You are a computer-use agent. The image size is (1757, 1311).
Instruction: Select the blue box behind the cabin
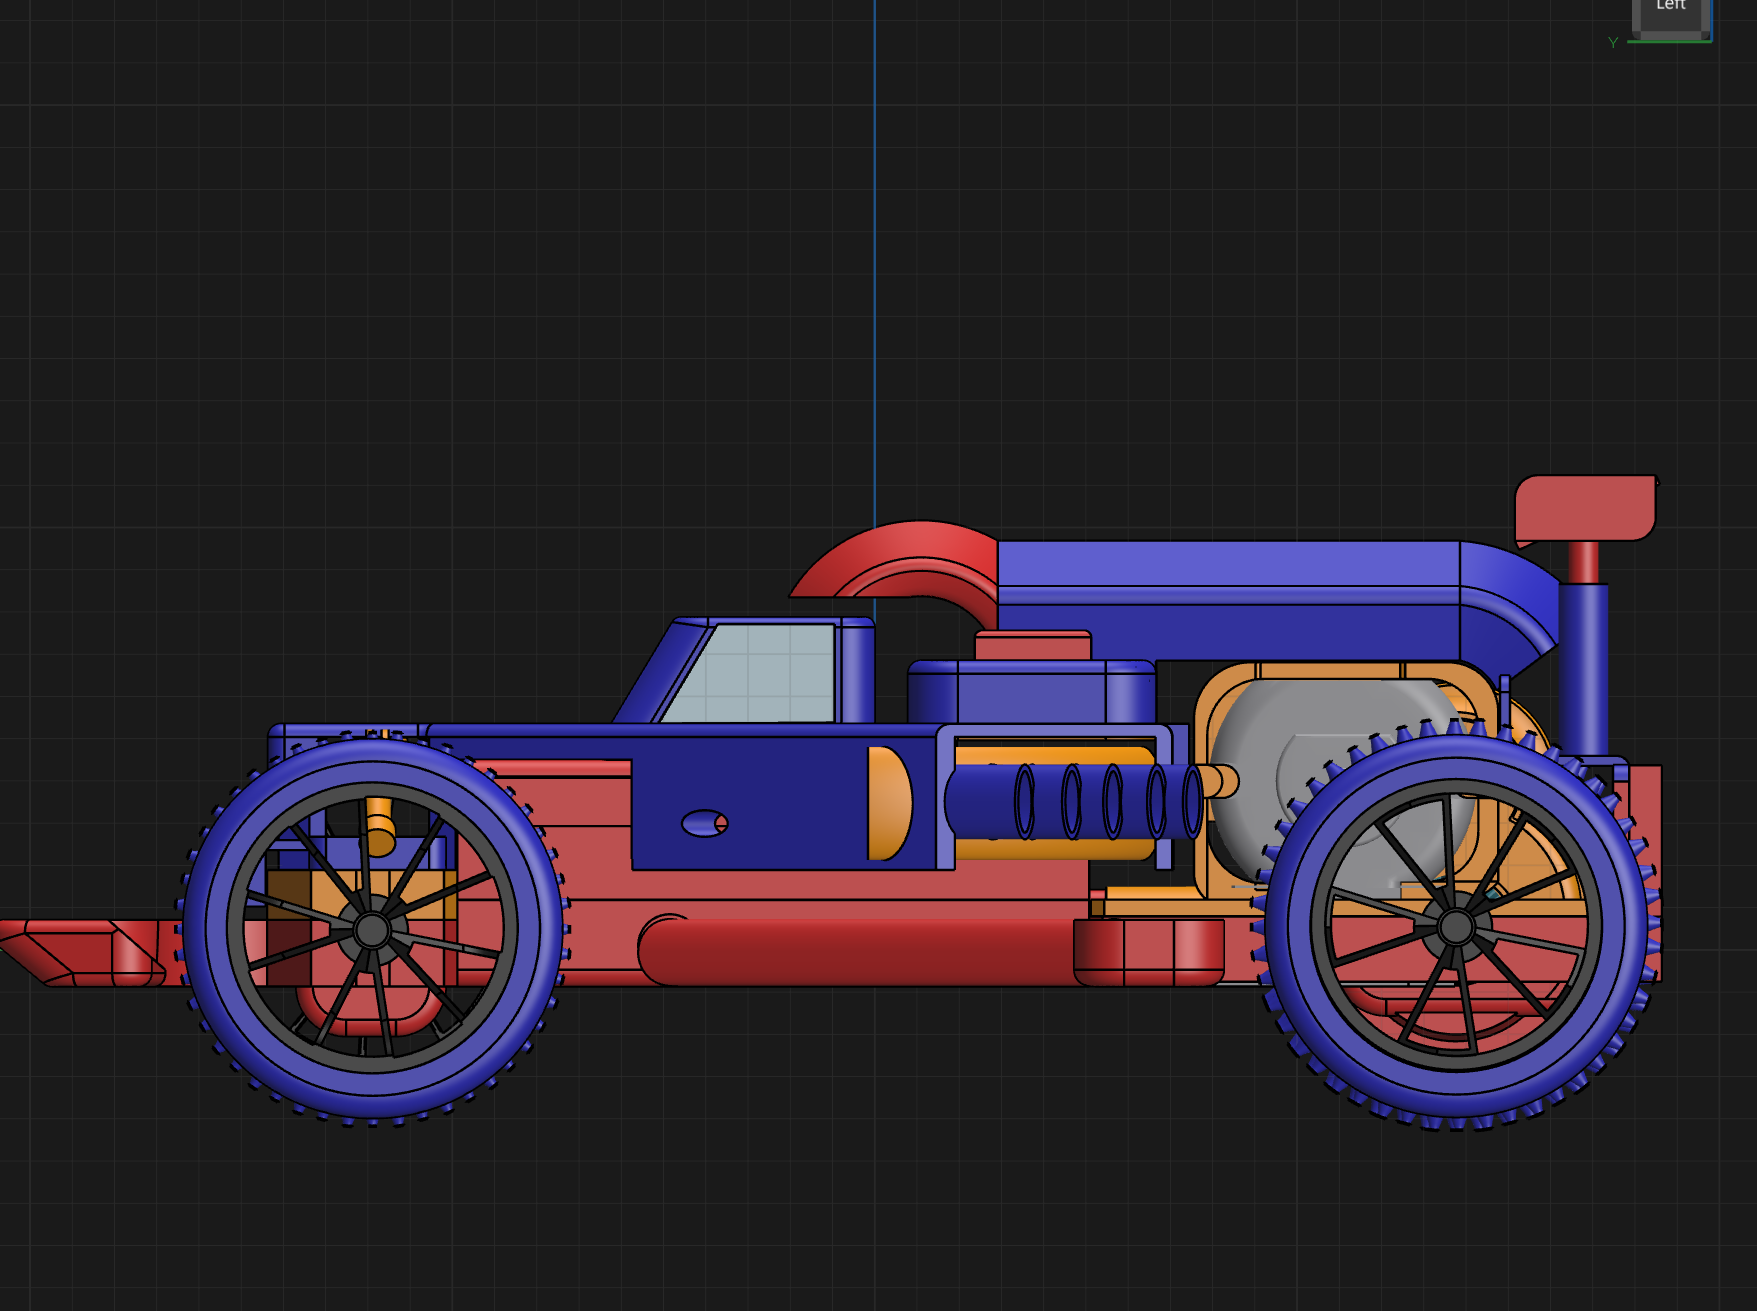[x=1032, y=692]
